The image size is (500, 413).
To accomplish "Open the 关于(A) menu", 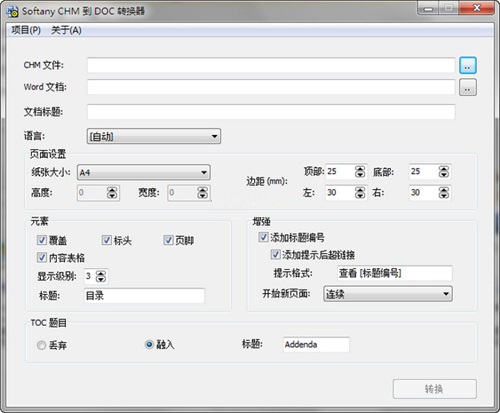I will coord(66,30).
